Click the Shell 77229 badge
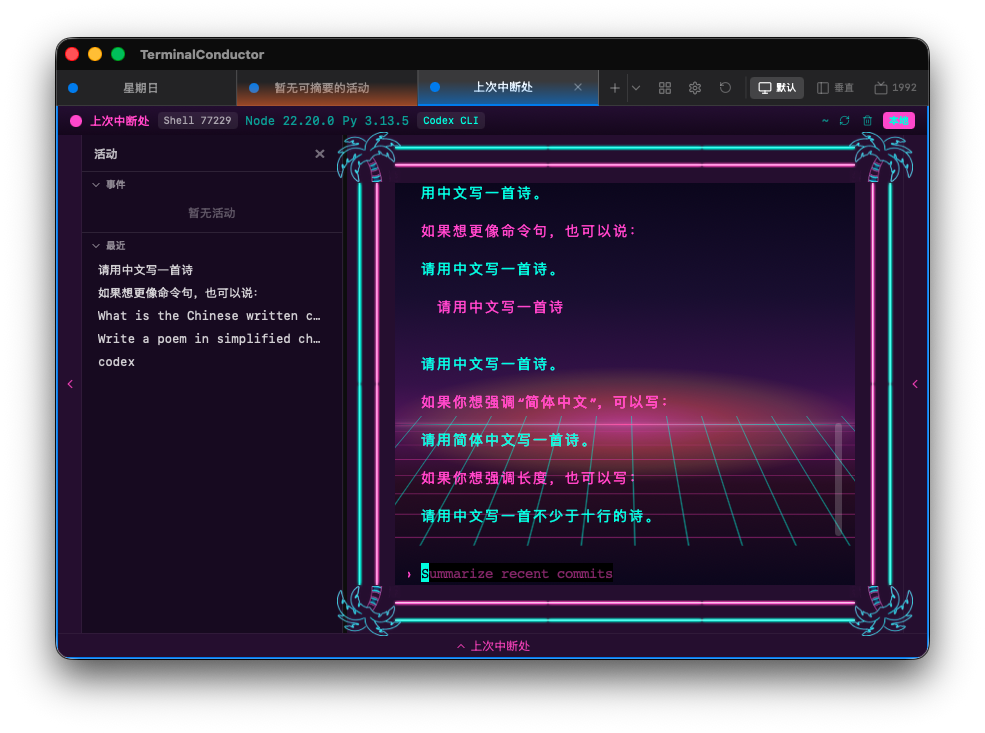This screenshot has height=733, width=985. [x=197, y=121]
